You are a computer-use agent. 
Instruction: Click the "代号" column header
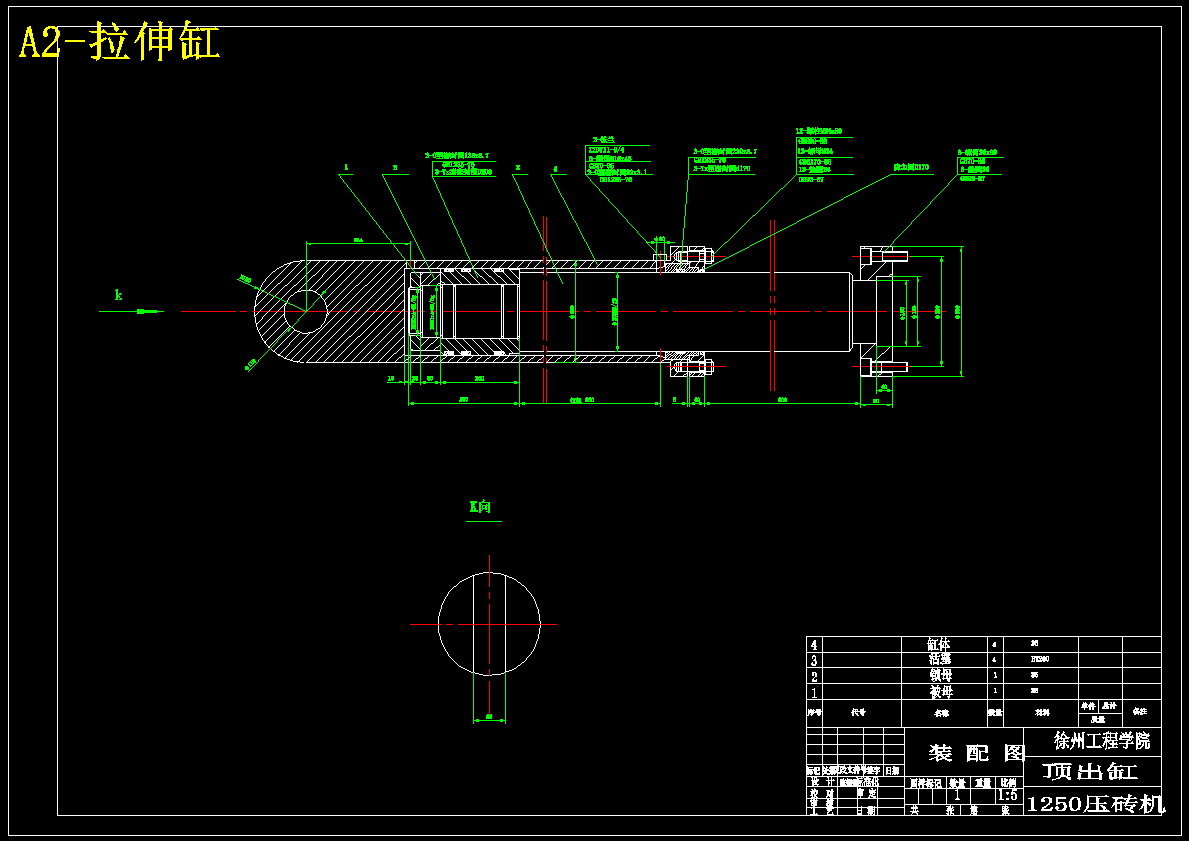pyautogui.click(x=858, y=713)
